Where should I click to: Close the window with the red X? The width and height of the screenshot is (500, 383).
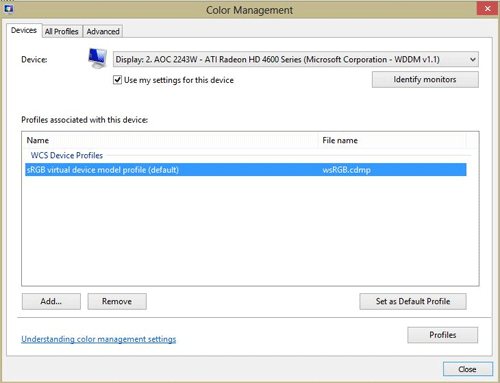[487, 9]
